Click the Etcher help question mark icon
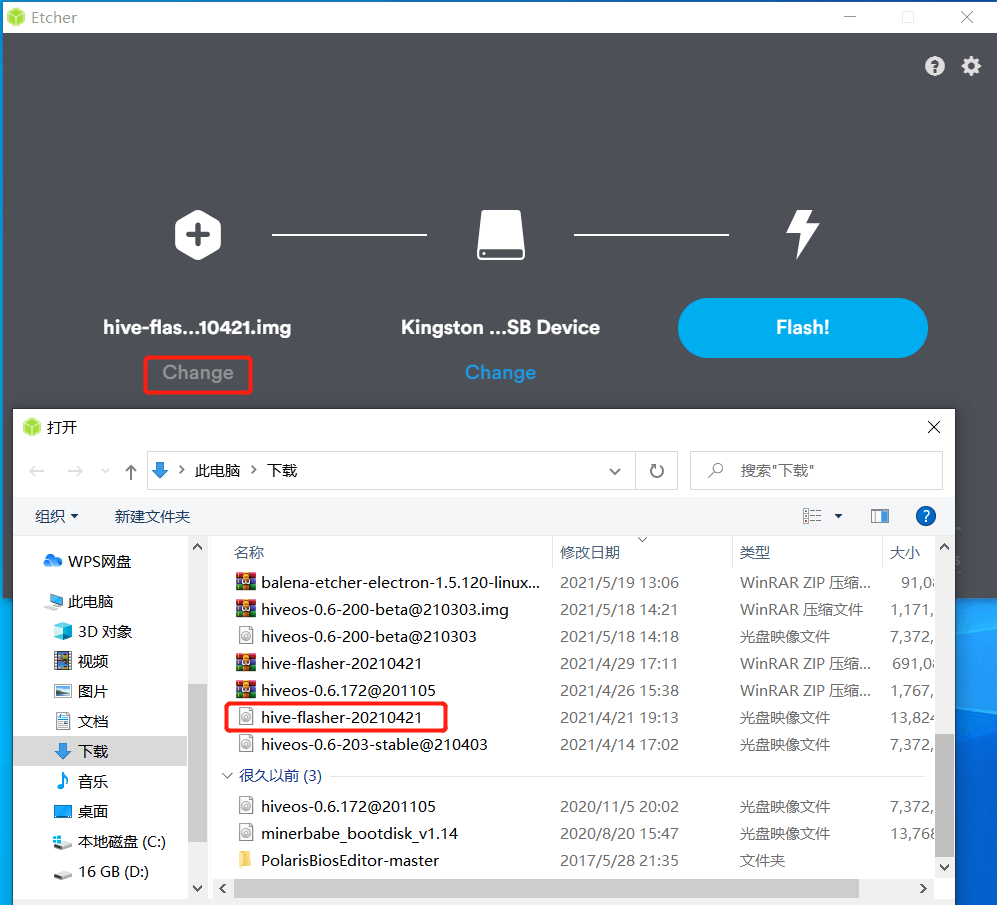 click(935, 66)
